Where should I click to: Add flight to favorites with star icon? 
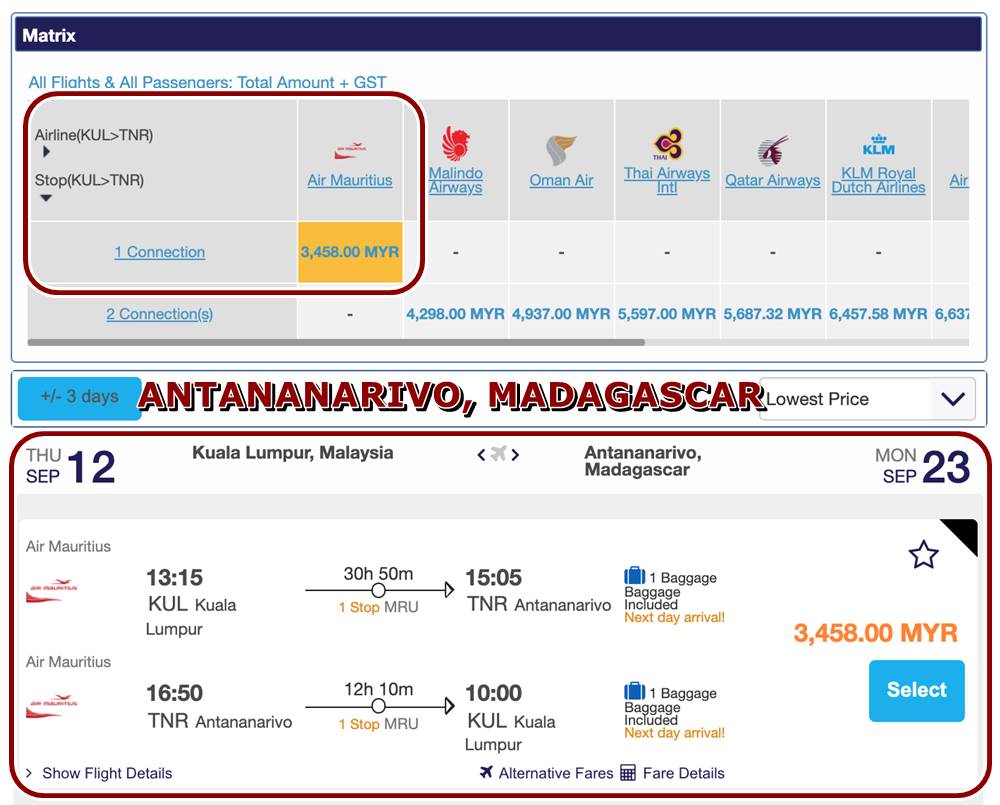click(923, 554)
